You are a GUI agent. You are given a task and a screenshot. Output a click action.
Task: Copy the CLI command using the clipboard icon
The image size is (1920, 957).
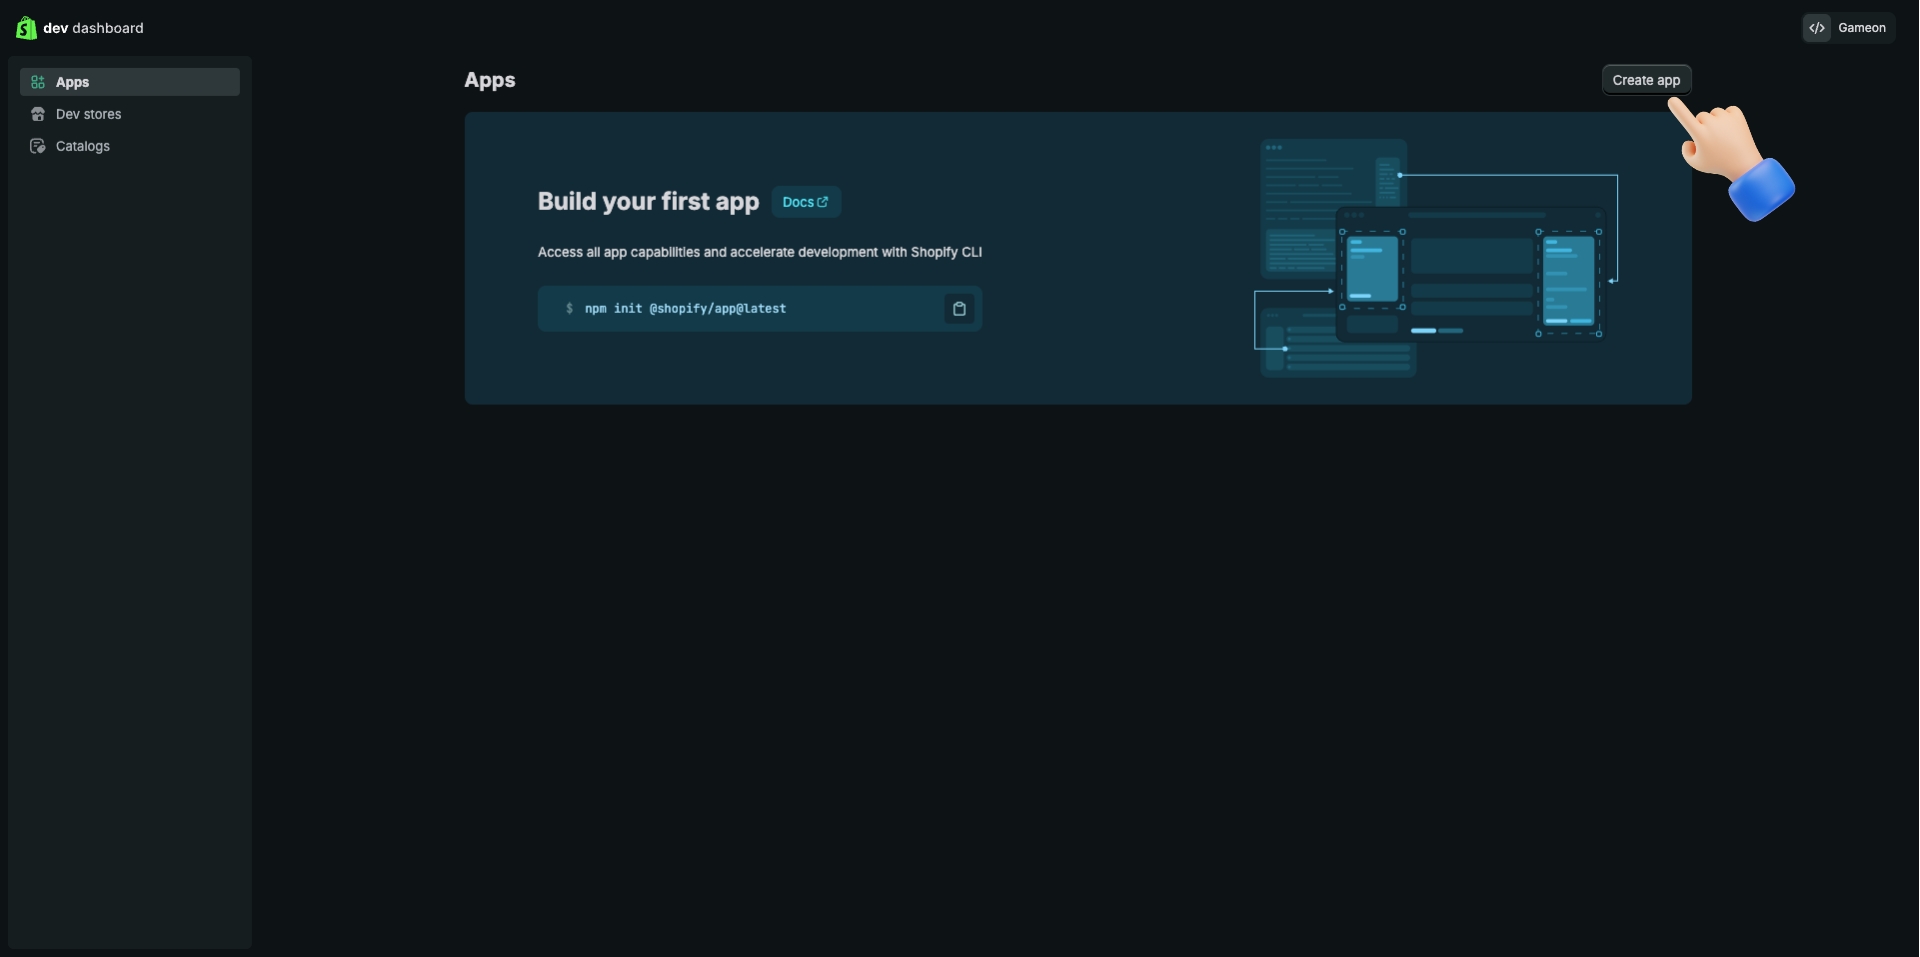click(x=959, y=309)
